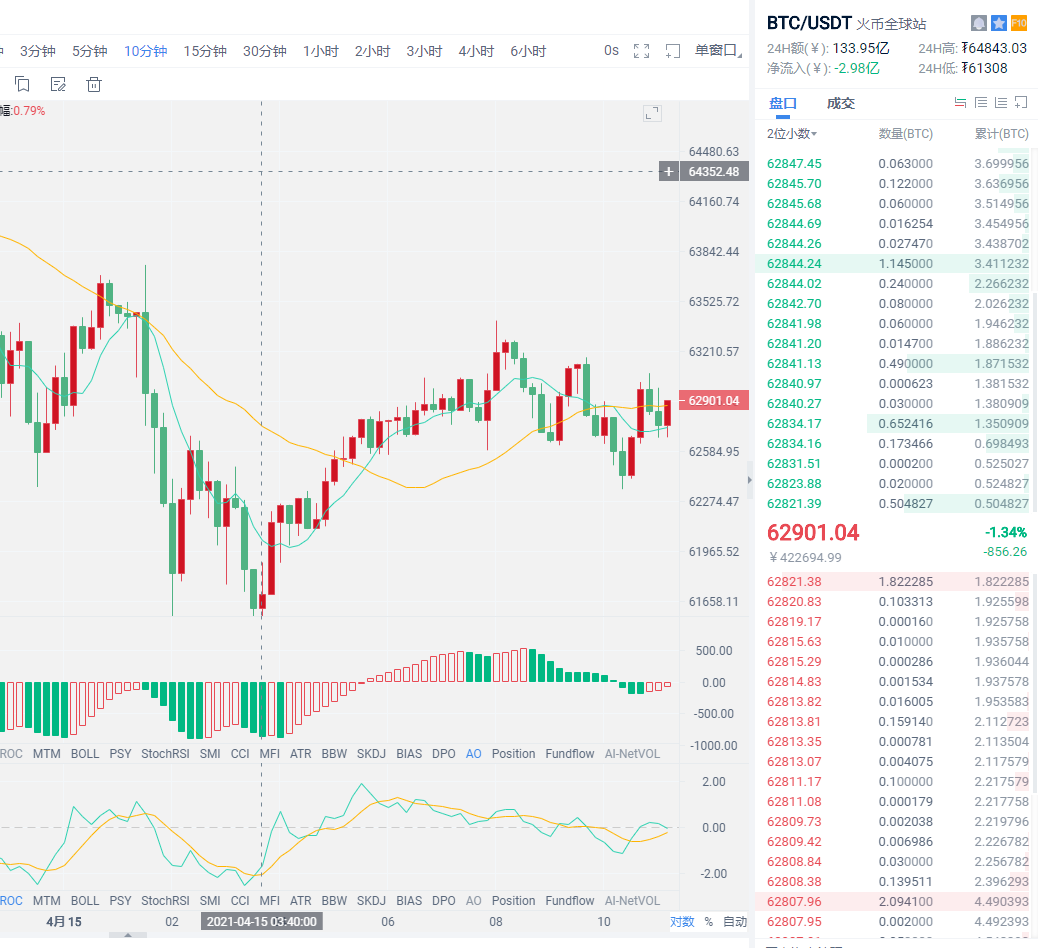Show combined buy/sell order book view icon
1038x948 pixels.
[960, 103]
